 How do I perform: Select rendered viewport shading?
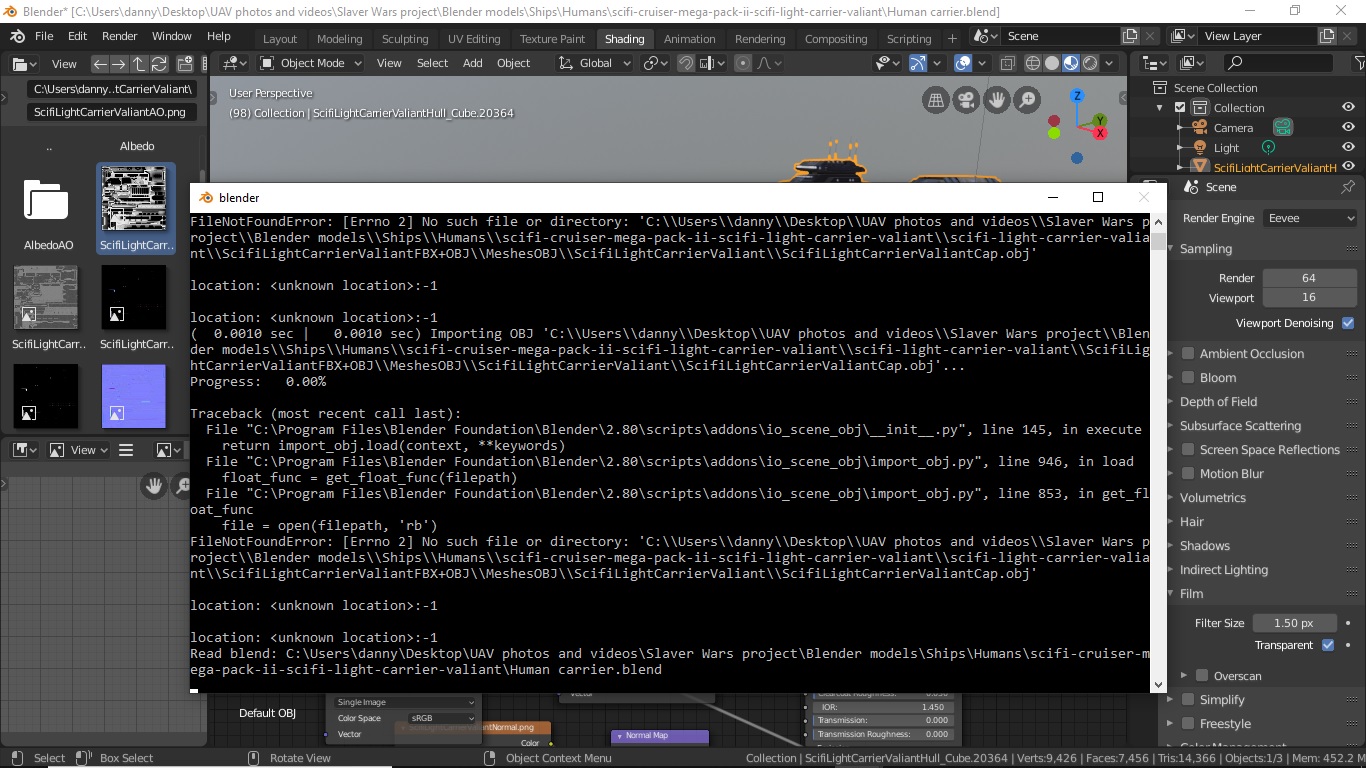[1090, 63]
